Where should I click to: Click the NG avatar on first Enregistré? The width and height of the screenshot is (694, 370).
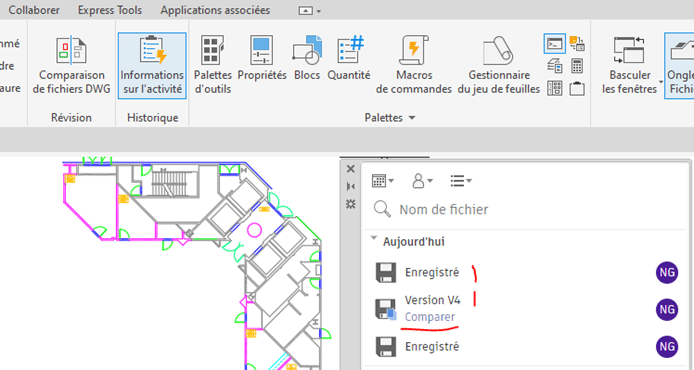point(667,272)
